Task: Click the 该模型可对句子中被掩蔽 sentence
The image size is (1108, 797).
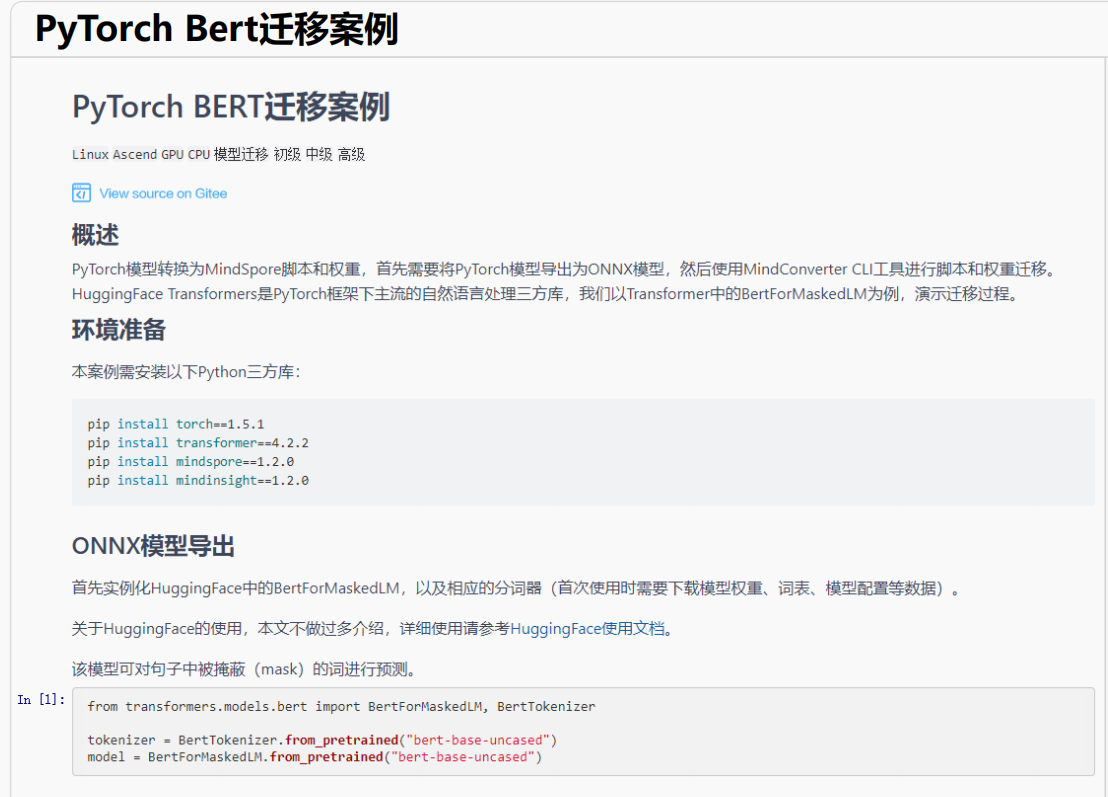Action: click(x=244, y=669)
